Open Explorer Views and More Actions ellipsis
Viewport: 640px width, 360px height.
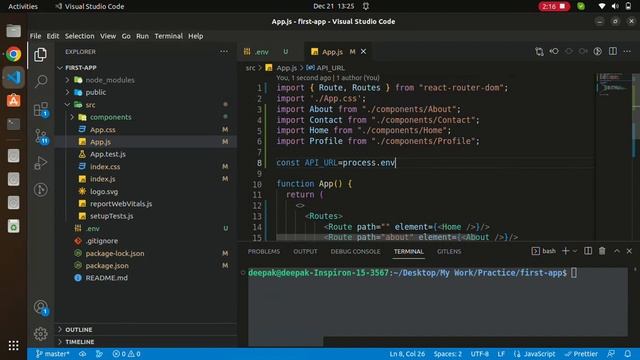pyautogui.click(x=224, y=51)
